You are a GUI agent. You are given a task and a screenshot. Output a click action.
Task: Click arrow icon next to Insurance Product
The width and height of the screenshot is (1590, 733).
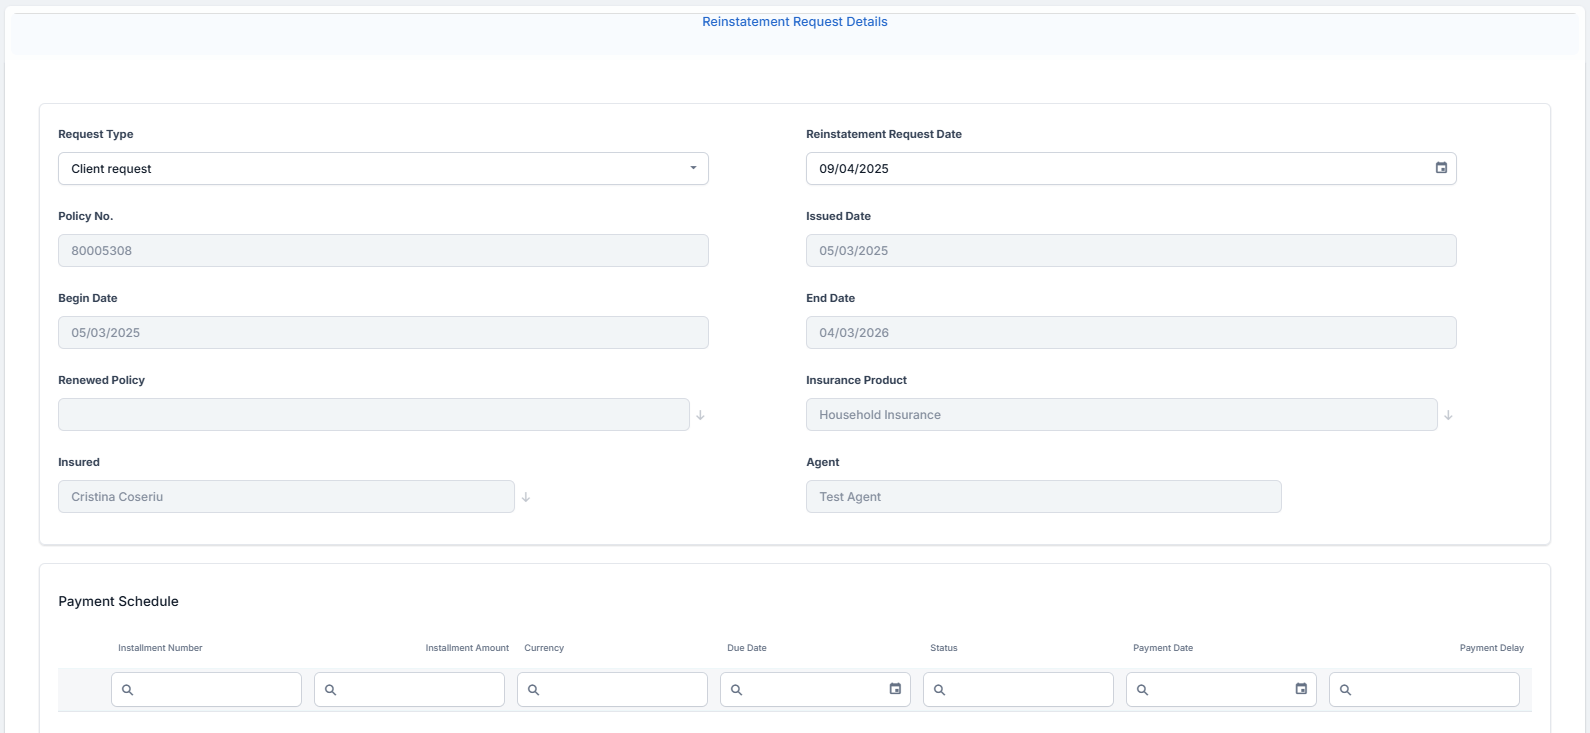1448,415
